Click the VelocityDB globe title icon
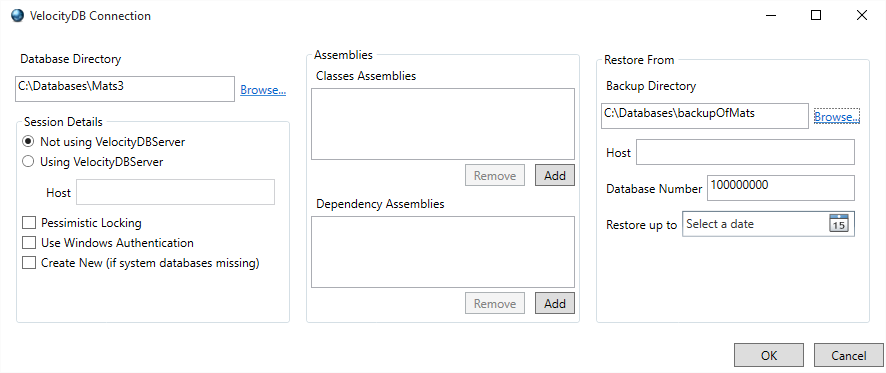The height and width of the screenshot is (373, 886). pos(18,16)
